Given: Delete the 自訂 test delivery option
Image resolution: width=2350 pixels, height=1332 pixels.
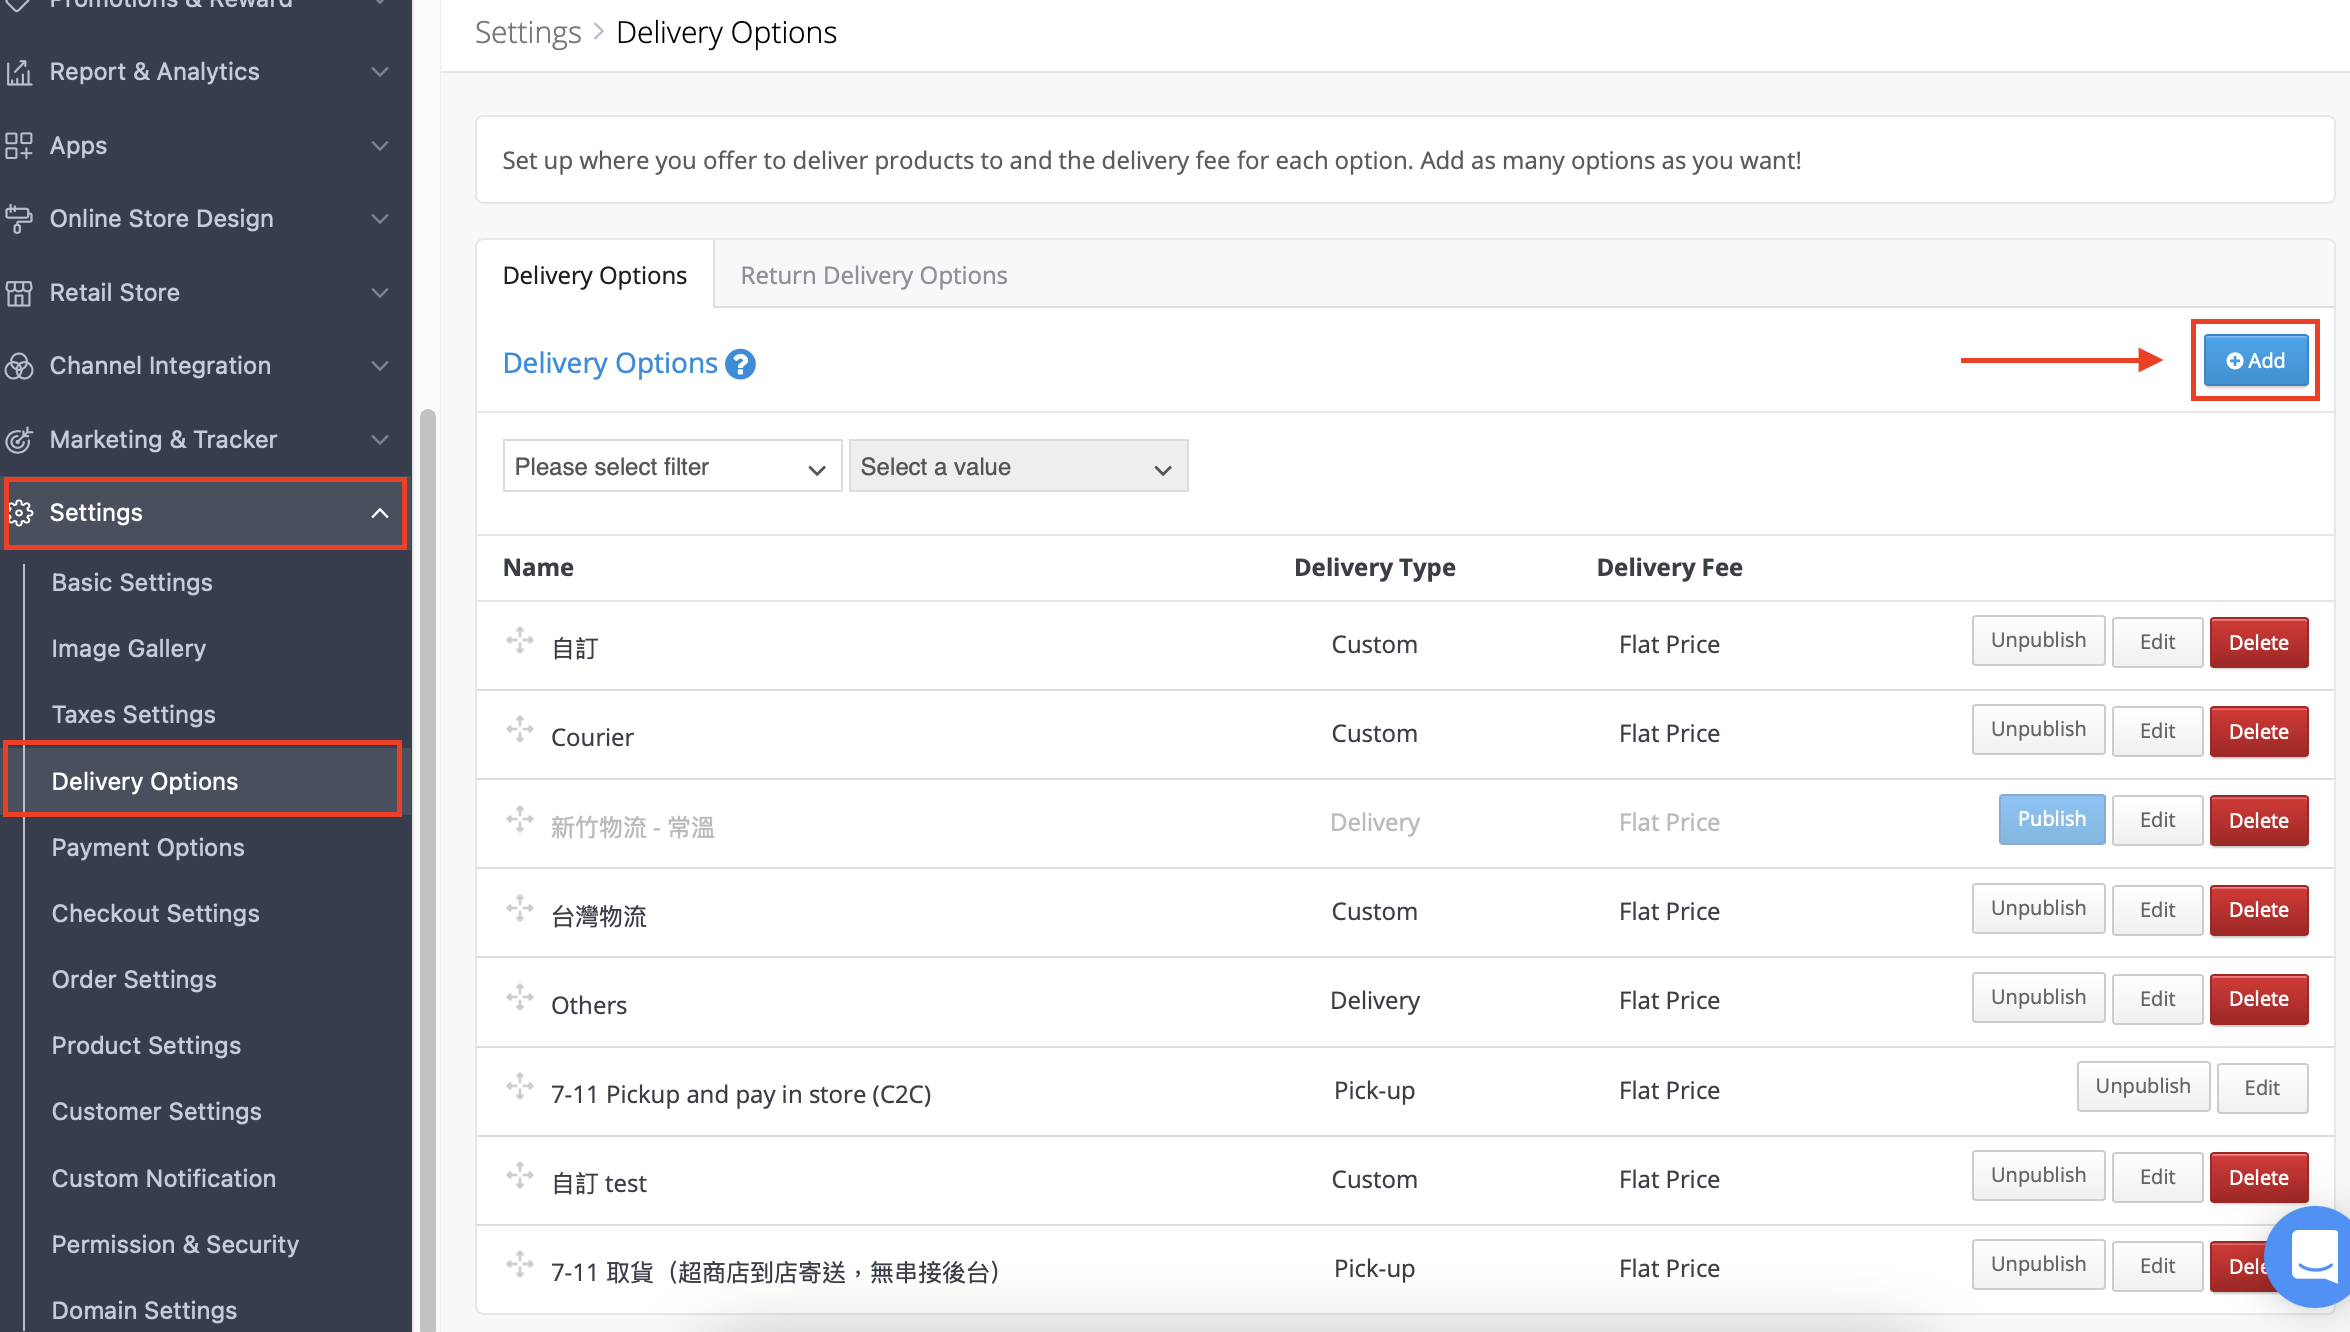Looking at the screenshot, I should click(2259, 1177).
